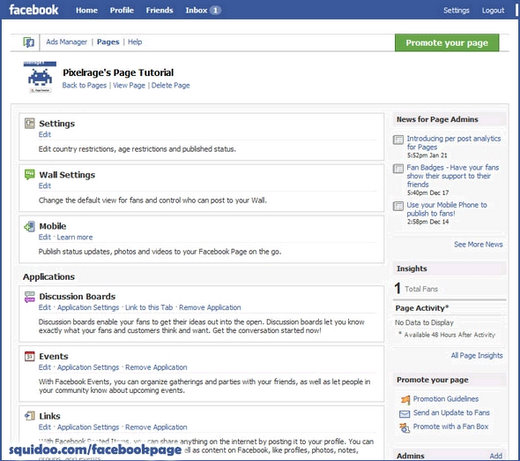This screenshot has width=520, height=461.
Task: Click news icon beside Fan Badges item
Action: pos(398,168)
